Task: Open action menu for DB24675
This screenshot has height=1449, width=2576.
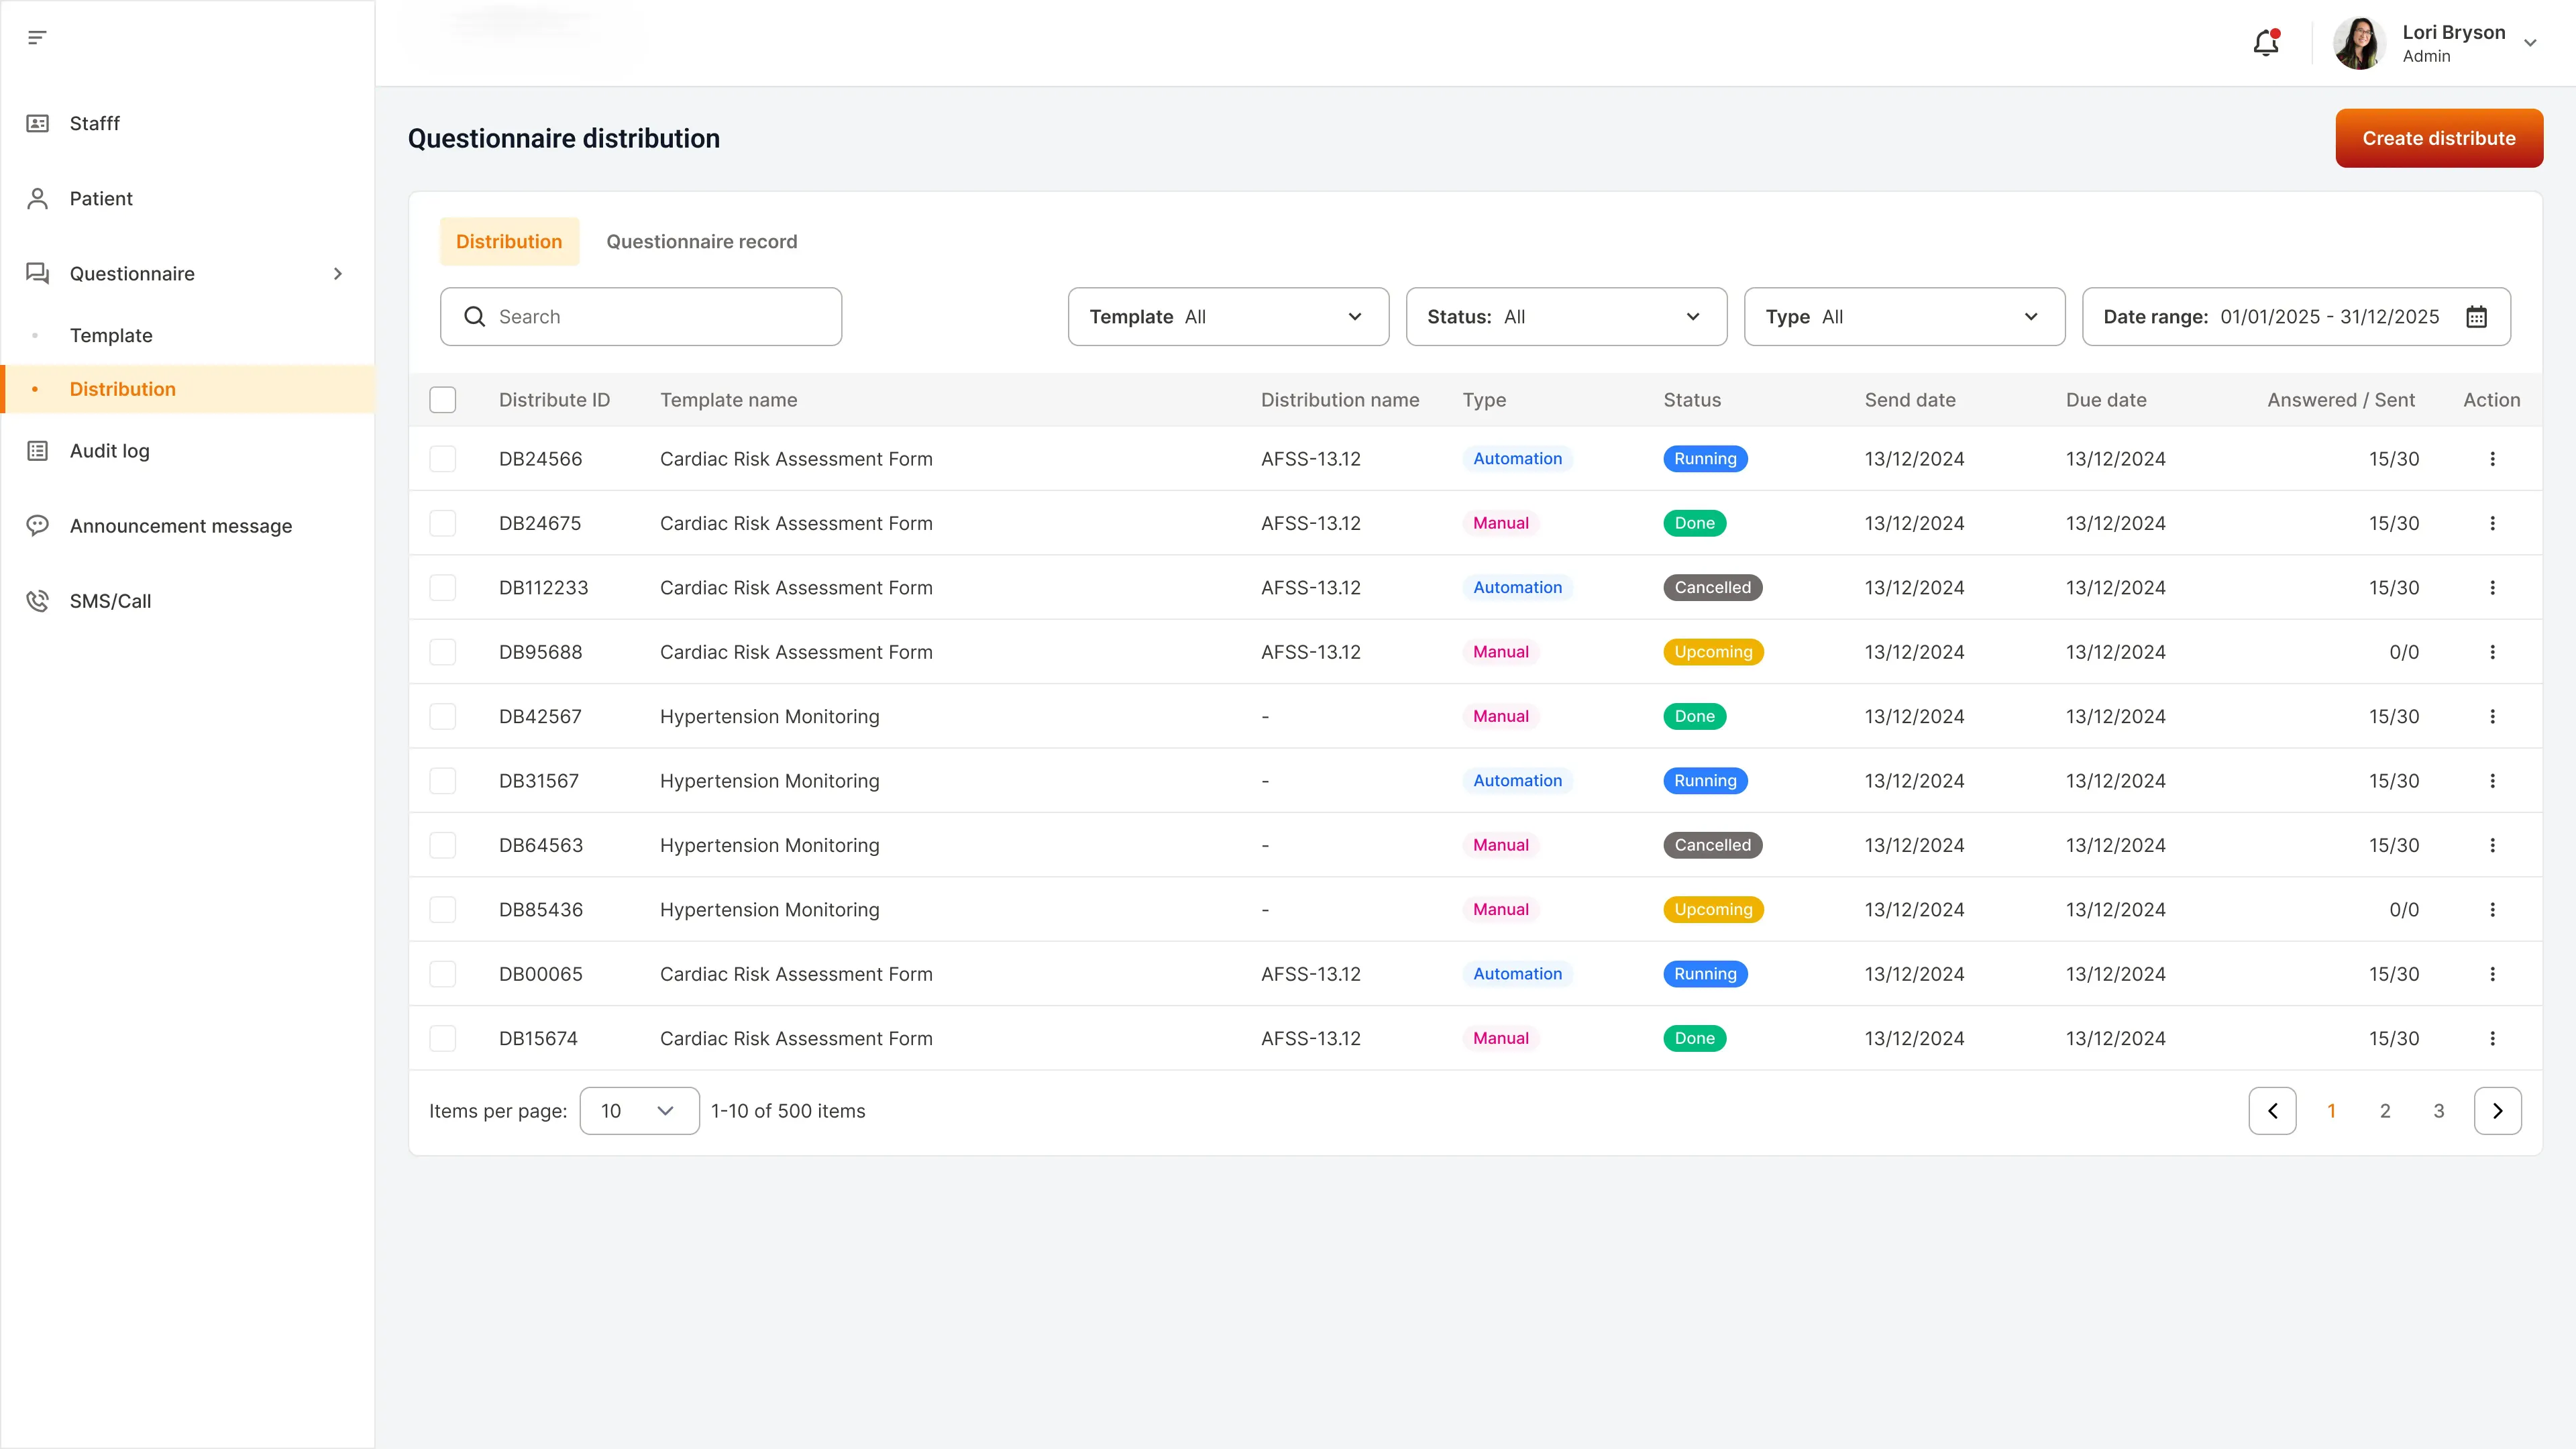Action: [x=2492, y=523]
